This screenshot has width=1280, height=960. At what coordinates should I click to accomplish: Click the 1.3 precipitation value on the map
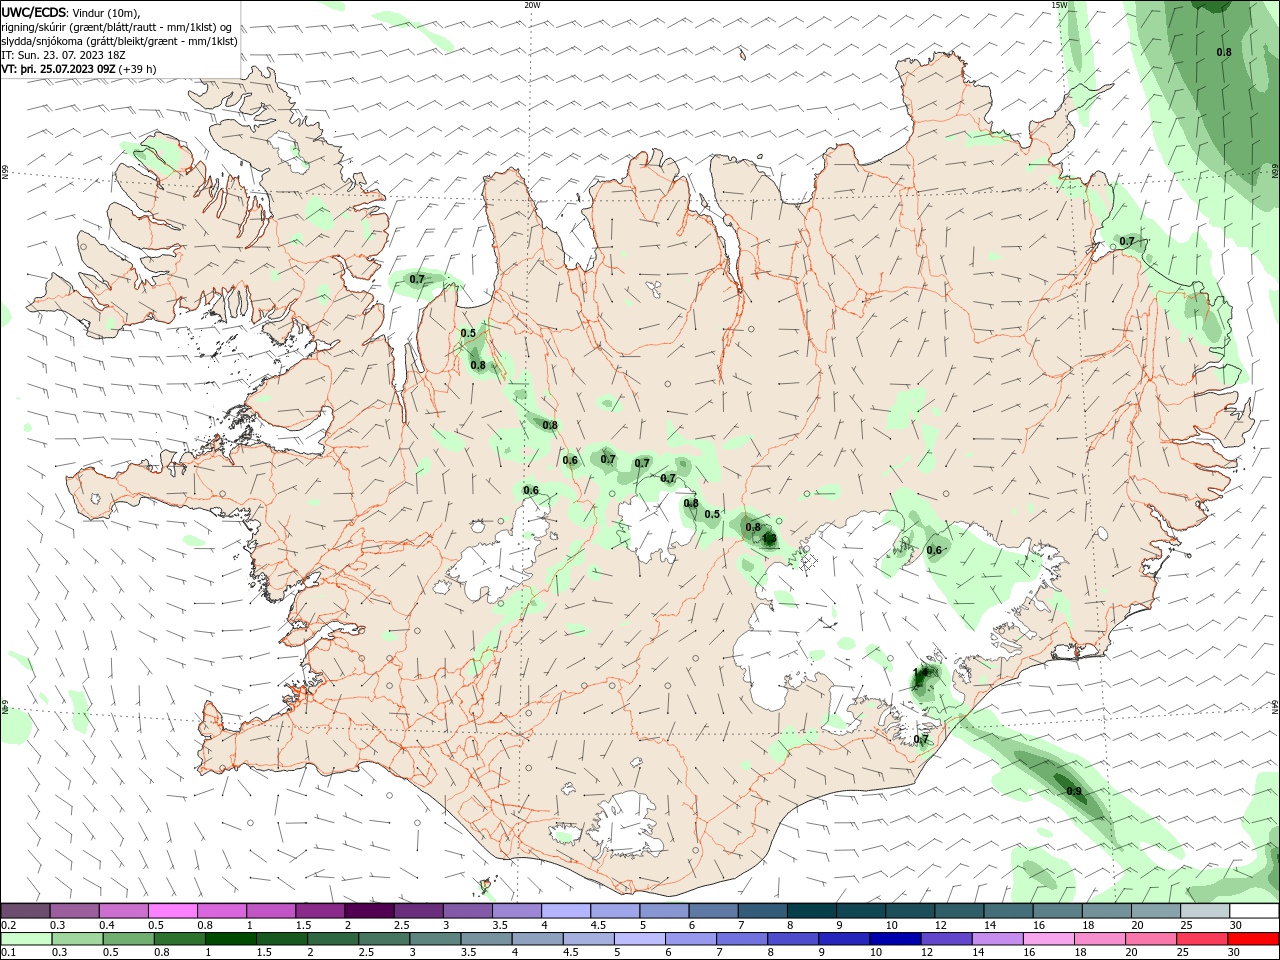769,539
